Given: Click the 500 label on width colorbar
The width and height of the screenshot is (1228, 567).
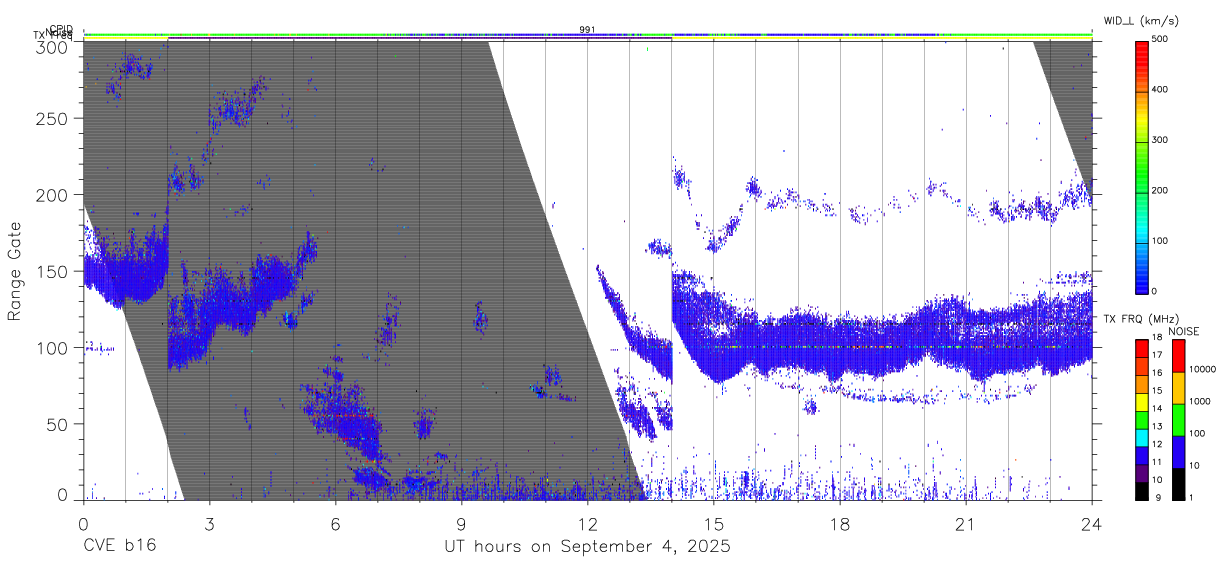Looking at the screenshot, I should (1161, 39).
